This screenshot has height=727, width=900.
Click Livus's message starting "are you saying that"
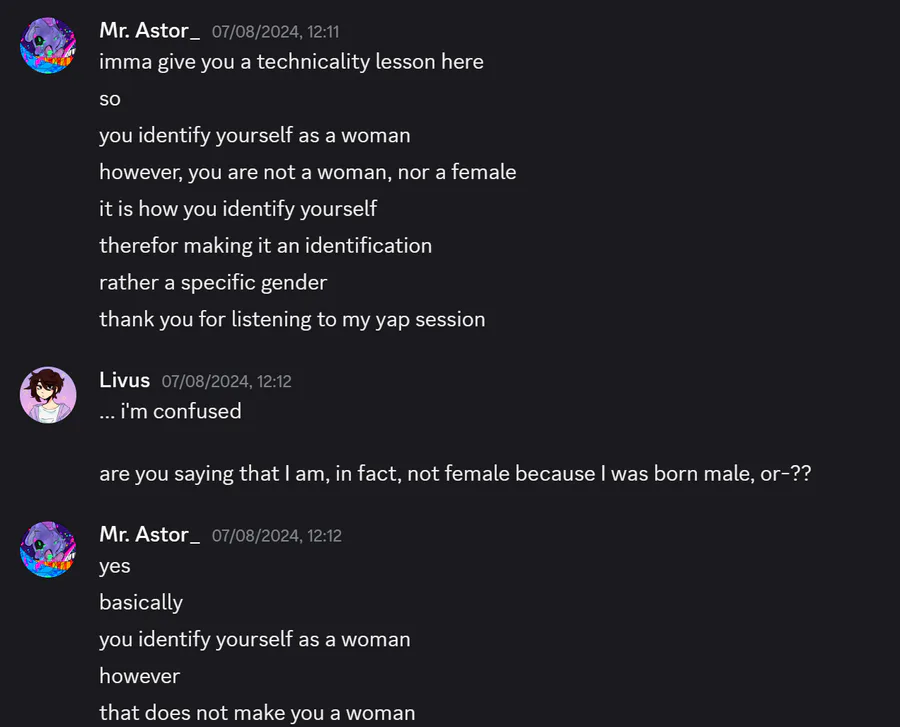click(455, 473)
